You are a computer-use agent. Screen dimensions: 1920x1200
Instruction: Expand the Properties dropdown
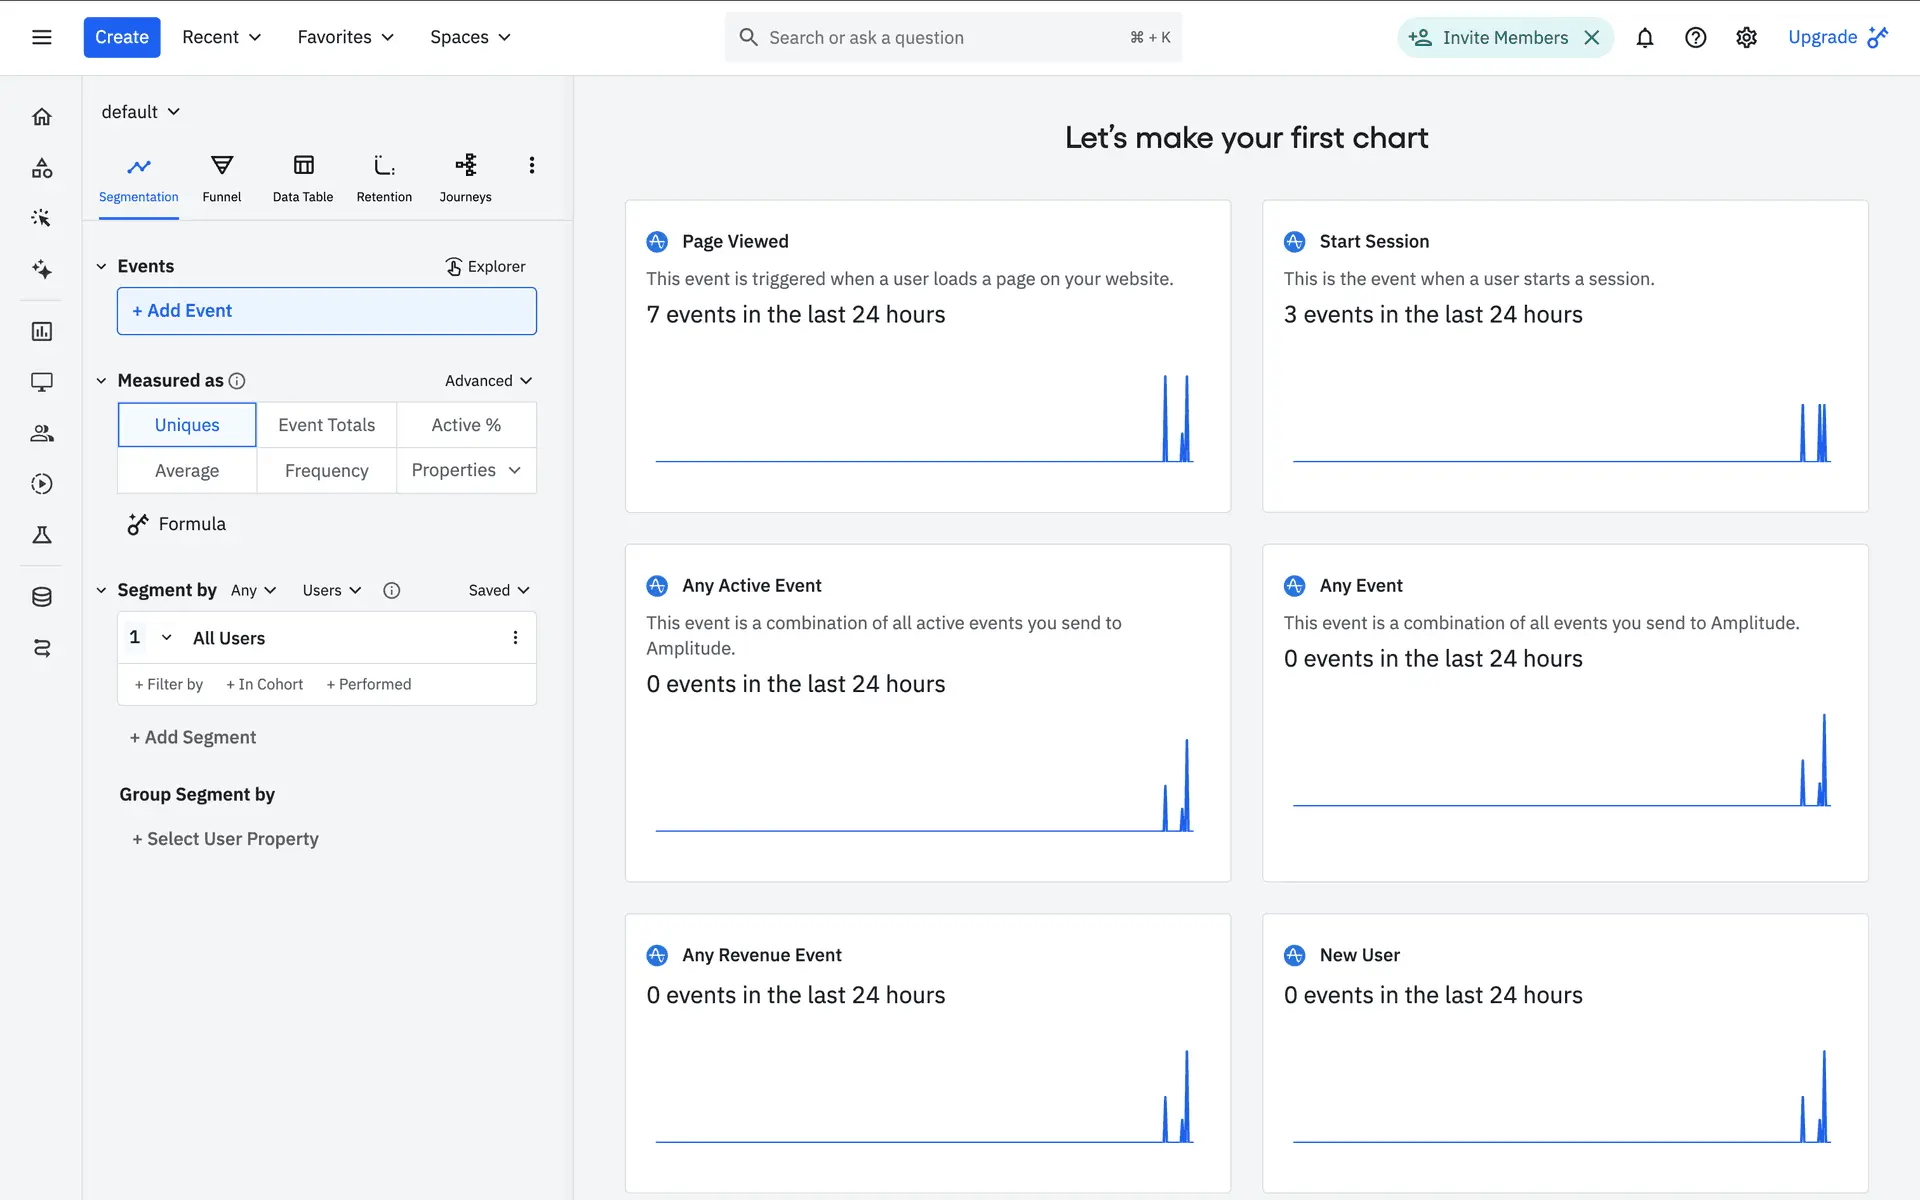[466, 470]
